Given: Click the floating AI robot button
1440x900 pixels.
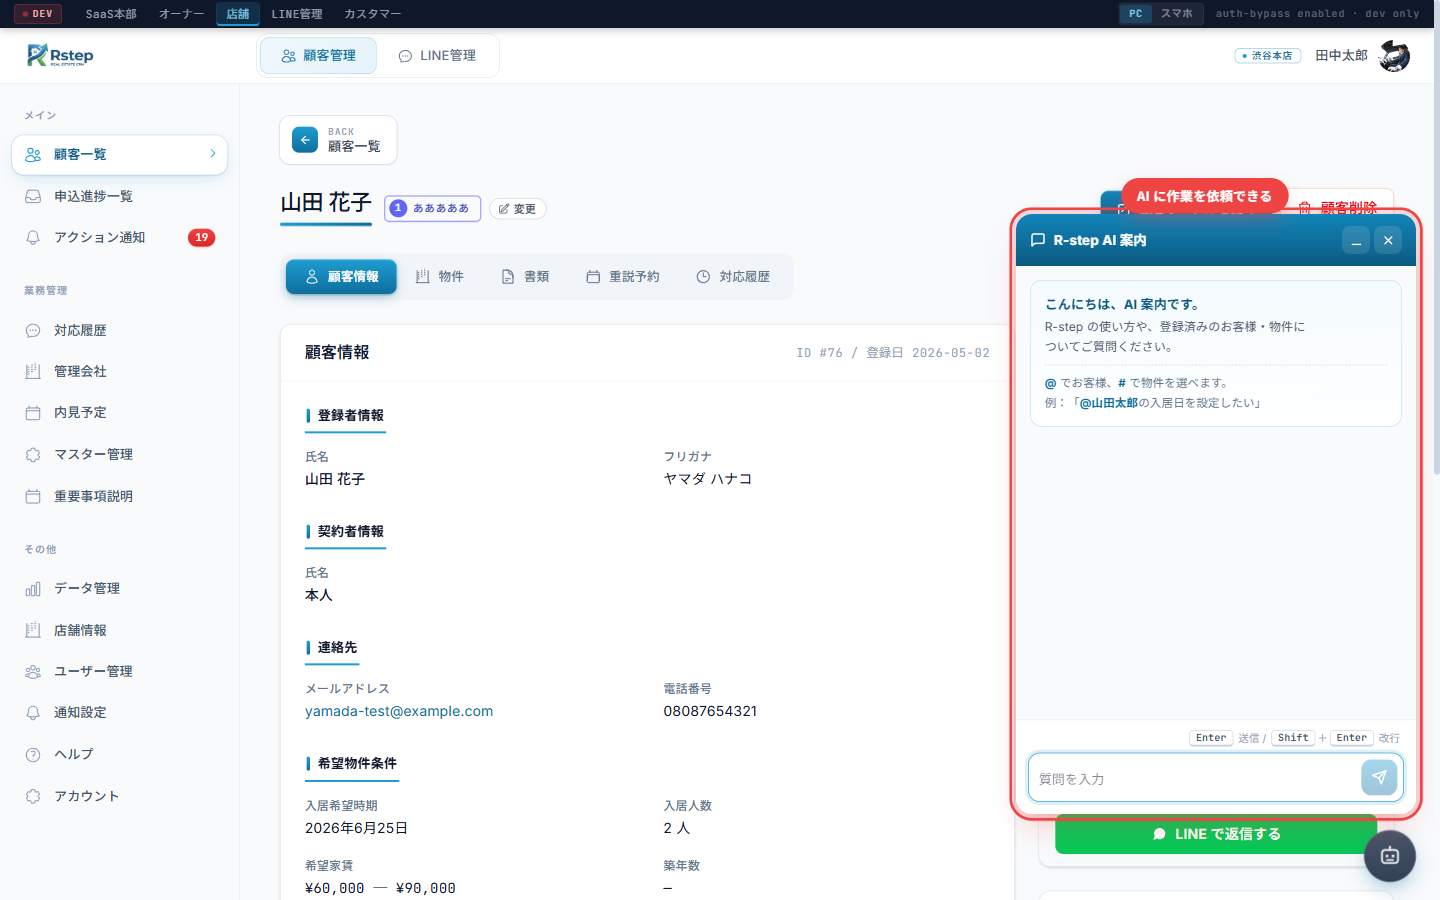Looking at the screenshot, I should [x=1390, y=856].
